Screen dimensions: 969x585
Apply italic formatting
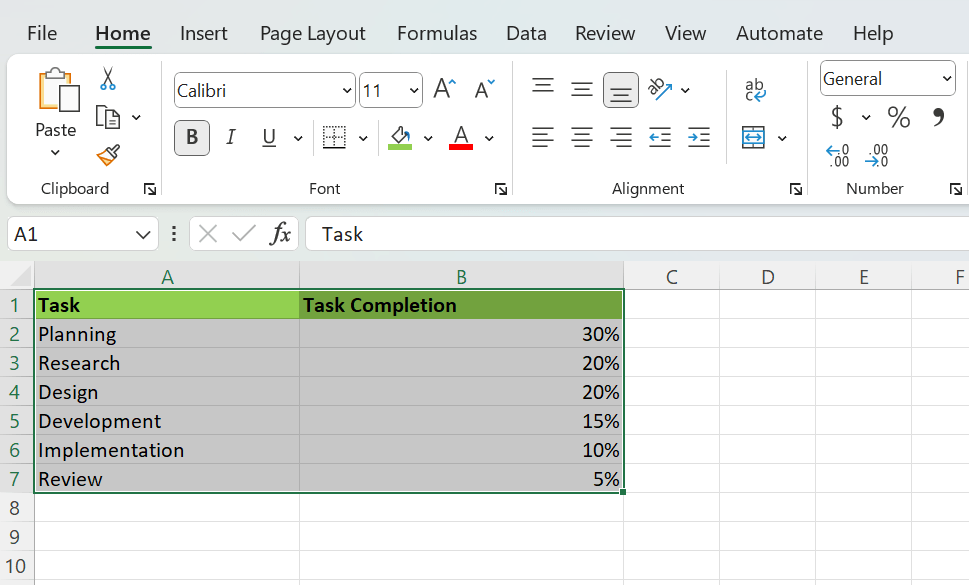click(231, 137)
